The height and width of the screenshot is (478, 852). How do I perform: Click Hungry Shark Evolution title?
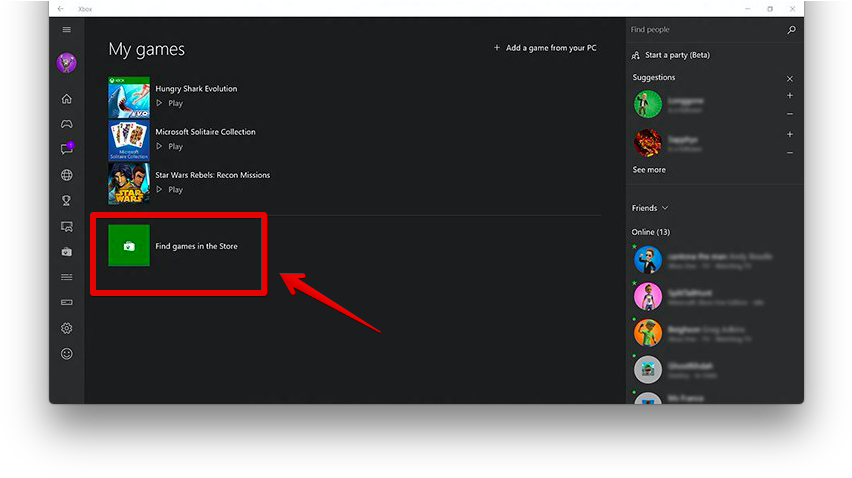pyautogui.click(x=196, y=89)
